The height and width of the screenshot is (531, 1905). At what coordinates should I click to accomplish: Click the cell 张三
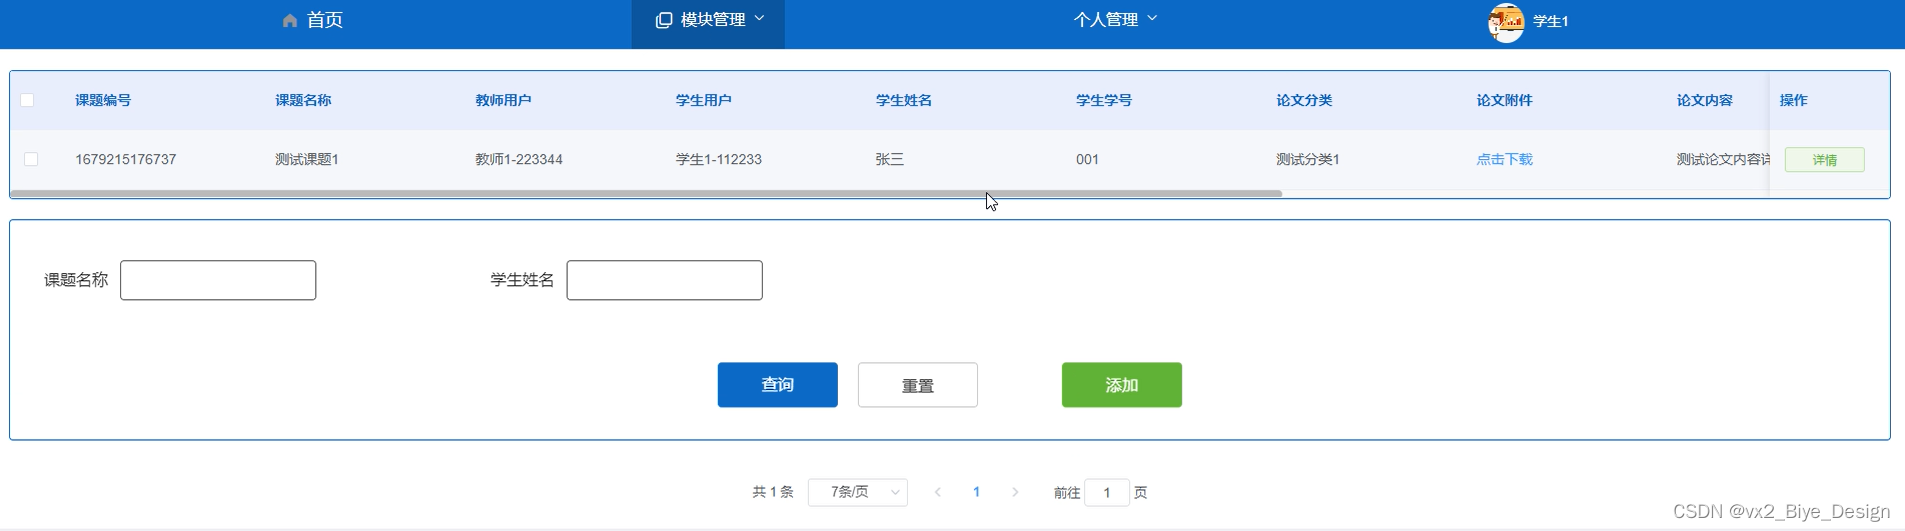[x=889, y=159]
